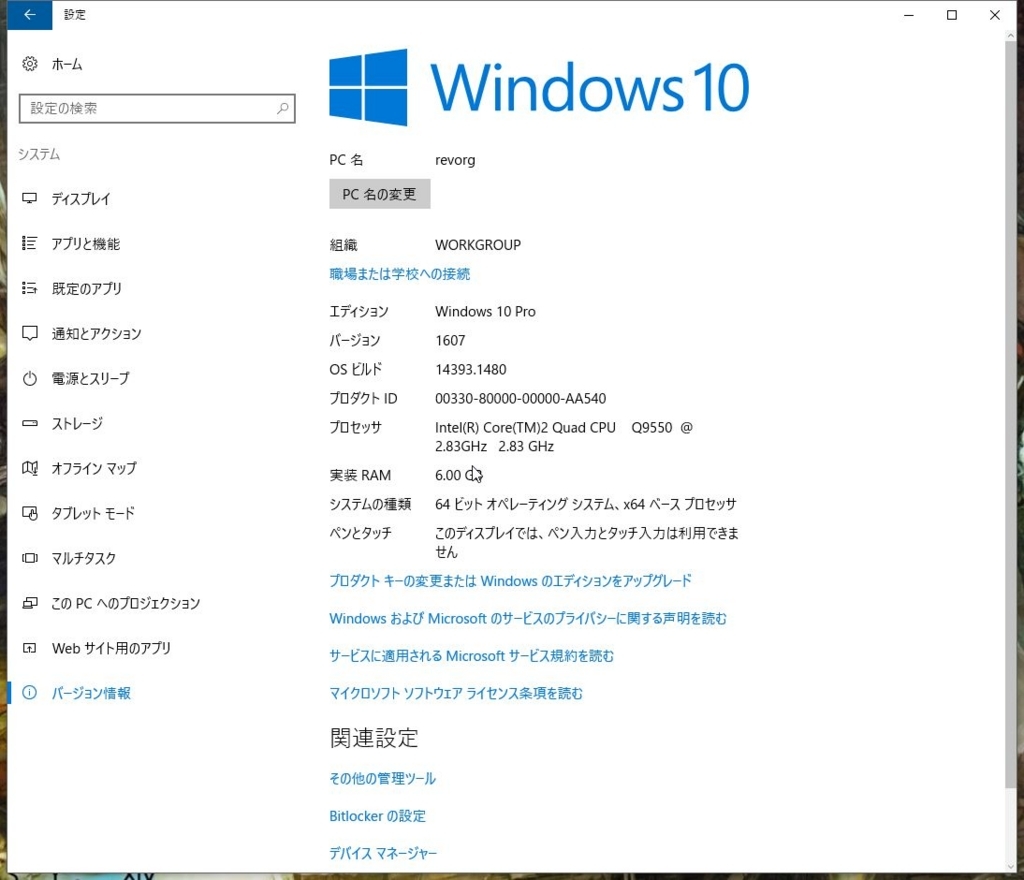
Task: Click the PC 名の変更 button
Action: pyautogui.click(x=379, y=193)
